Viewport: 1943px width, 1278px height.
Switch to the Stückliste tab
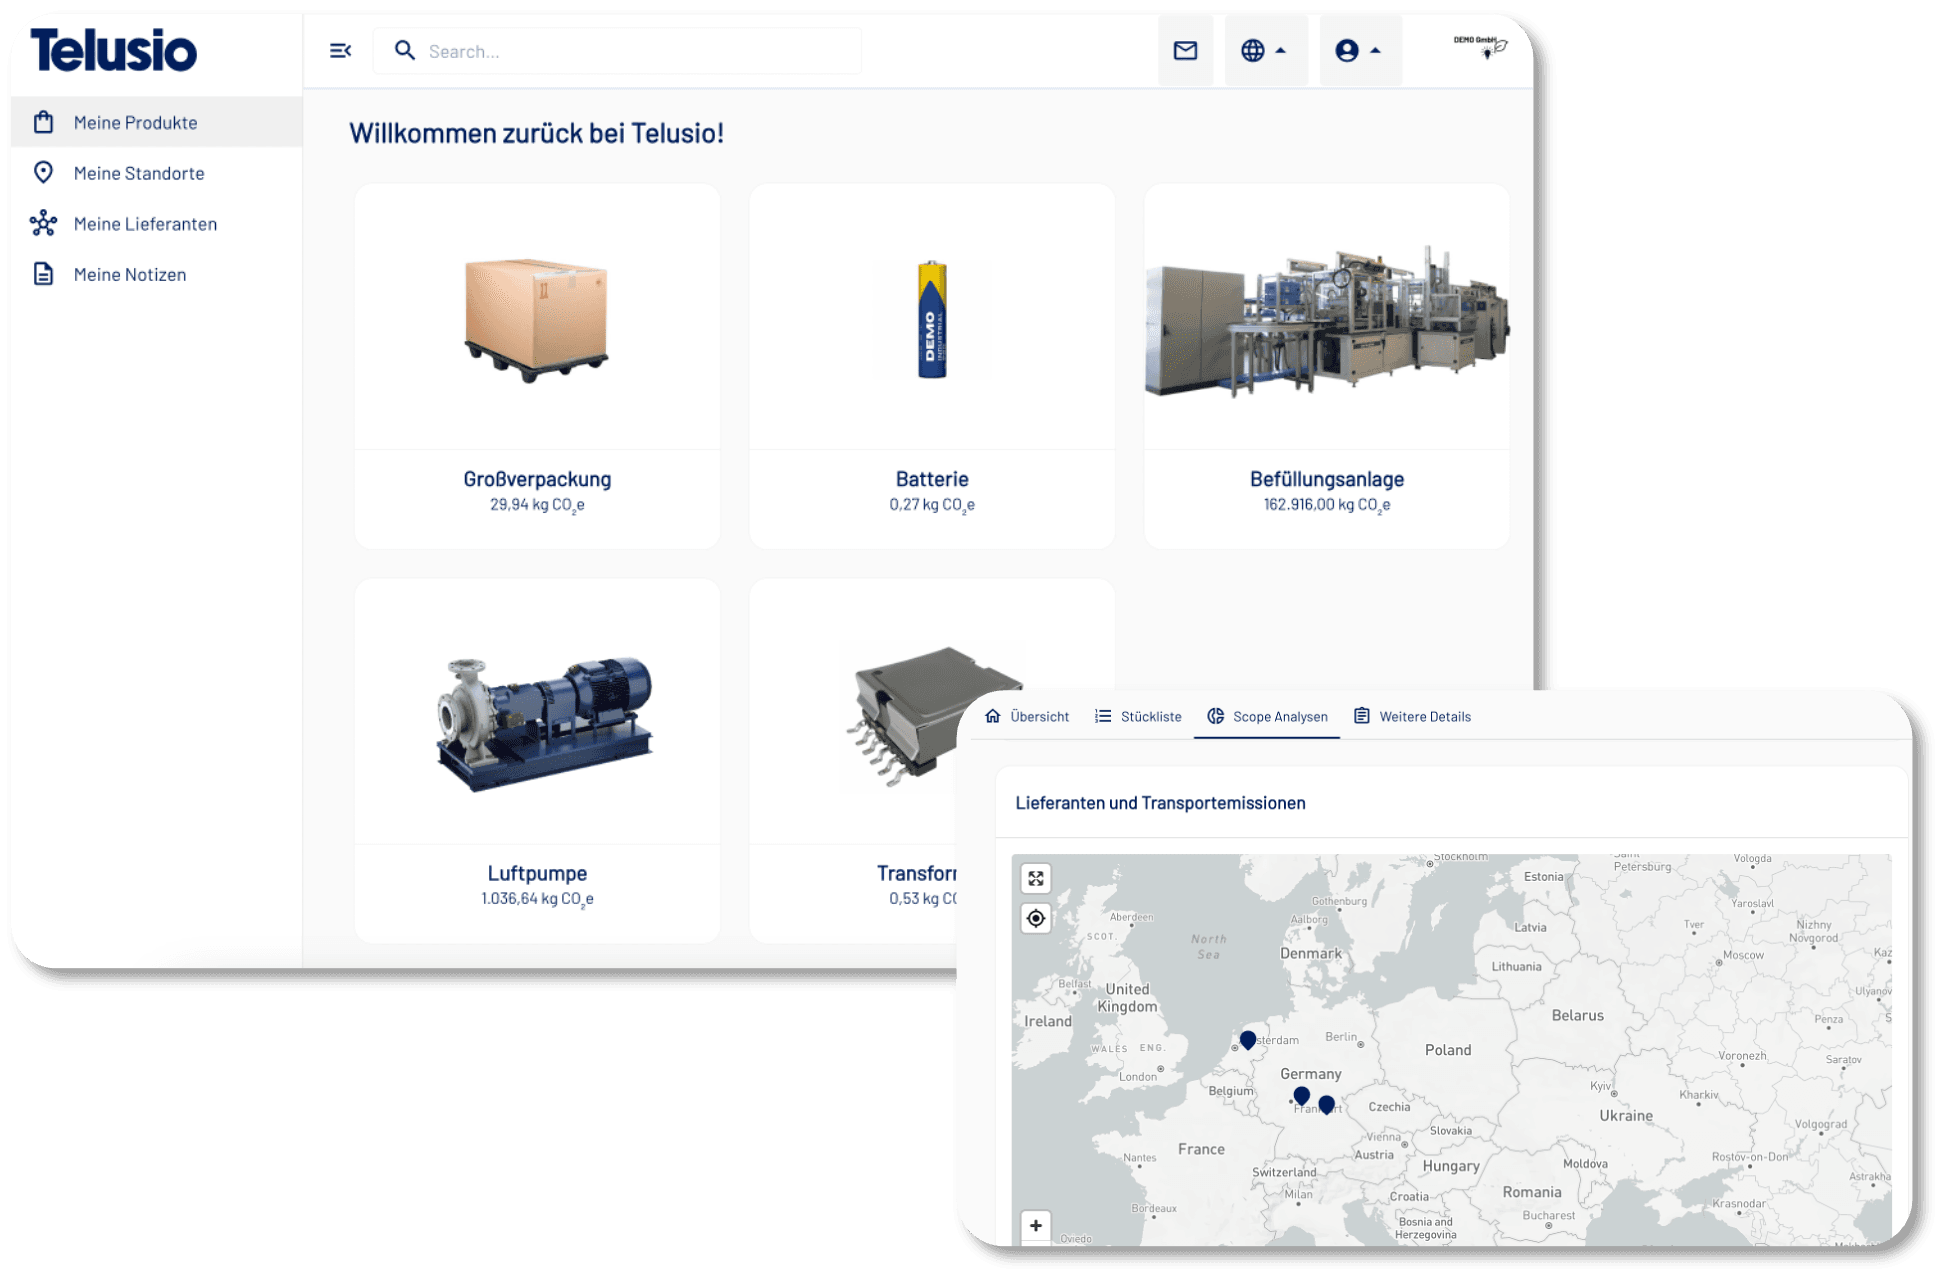pyautogui.click(x=1138, y=716)
